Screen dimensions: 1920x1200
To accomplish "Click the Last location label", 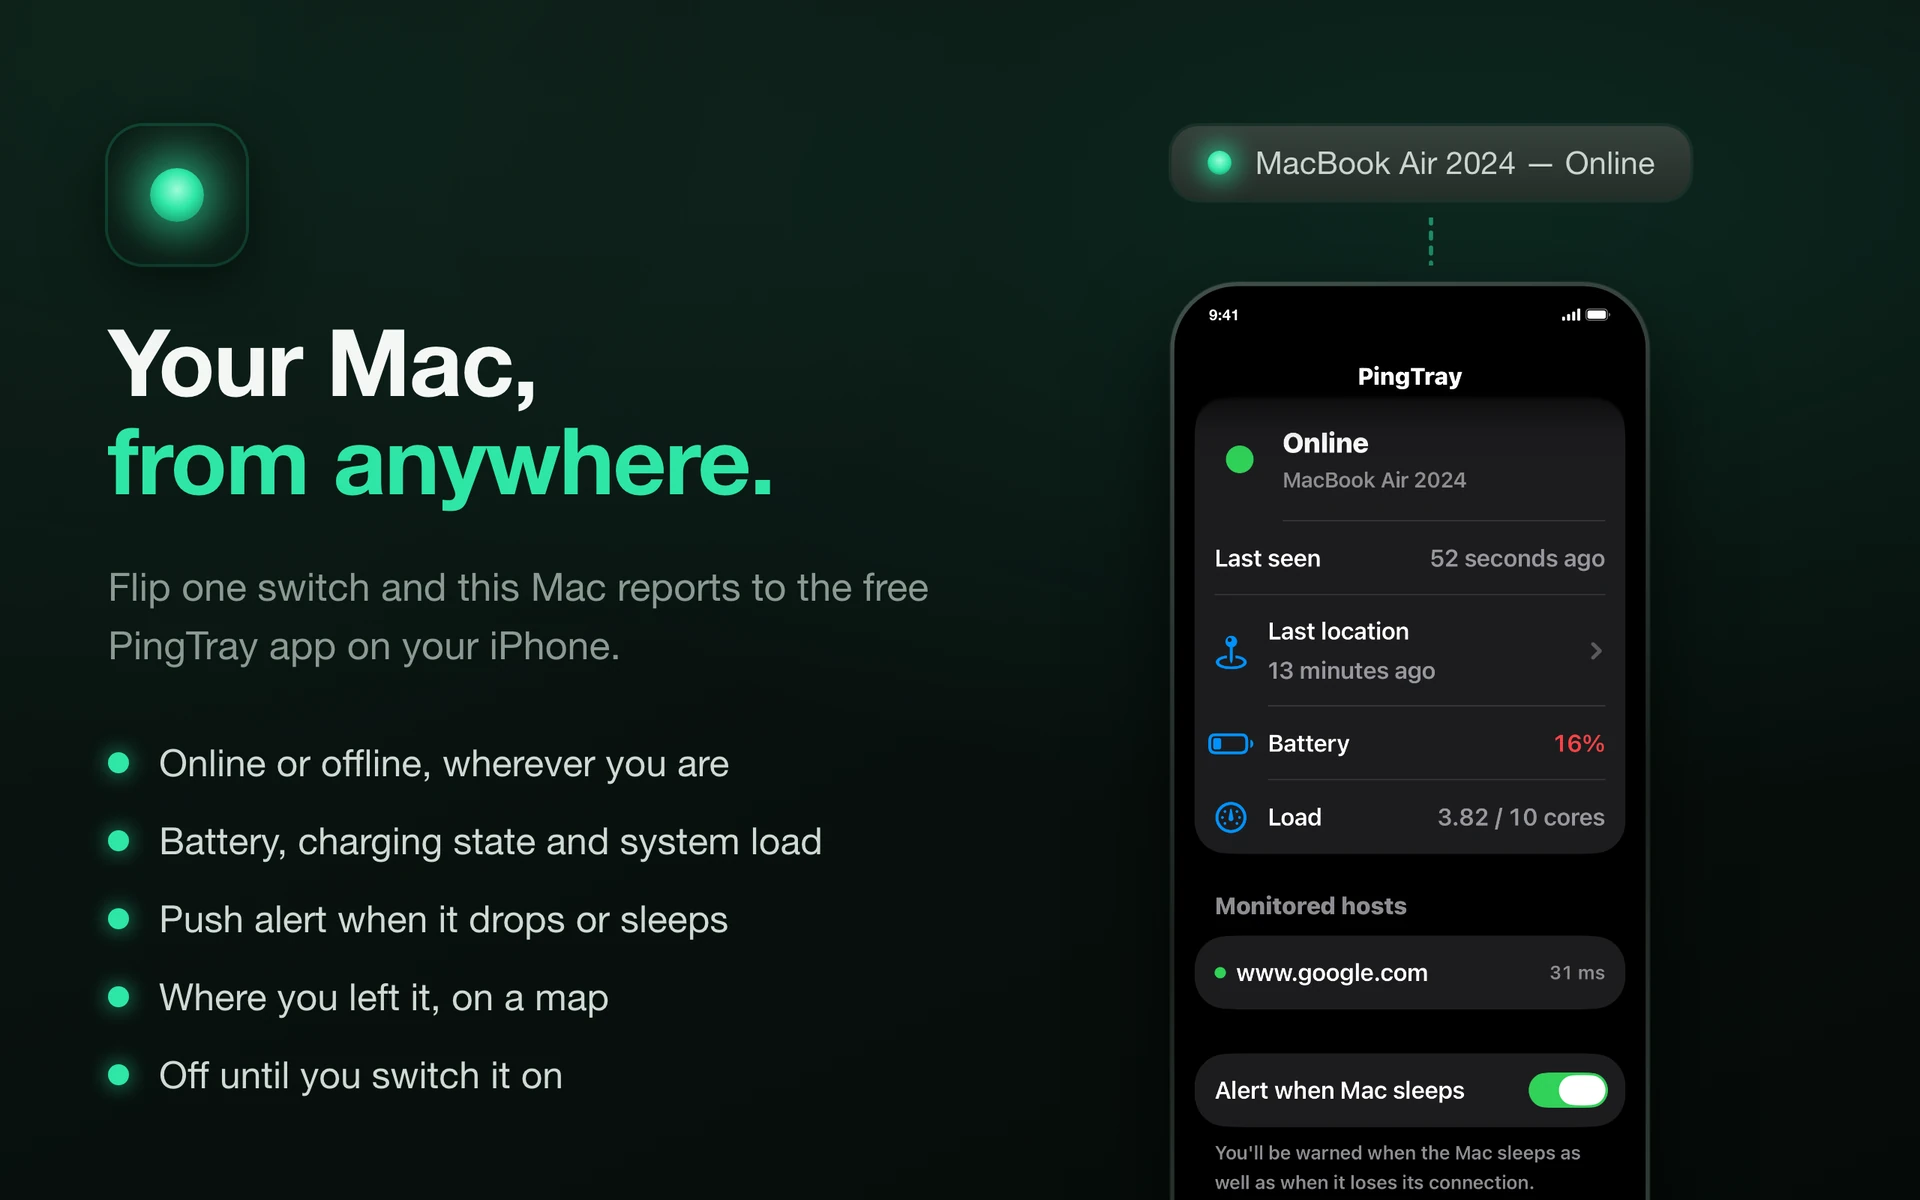I will point(1338,632).
